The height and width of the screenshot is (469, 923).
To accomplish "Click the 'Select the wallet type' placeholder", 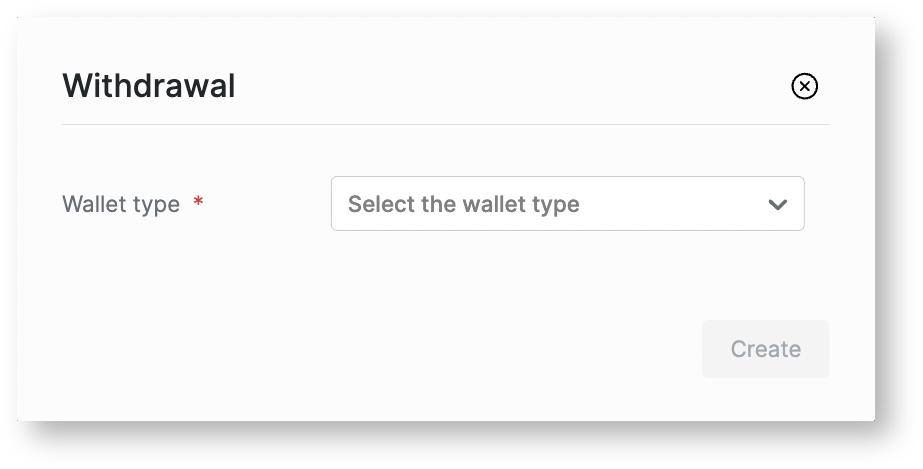I will 463,205.
